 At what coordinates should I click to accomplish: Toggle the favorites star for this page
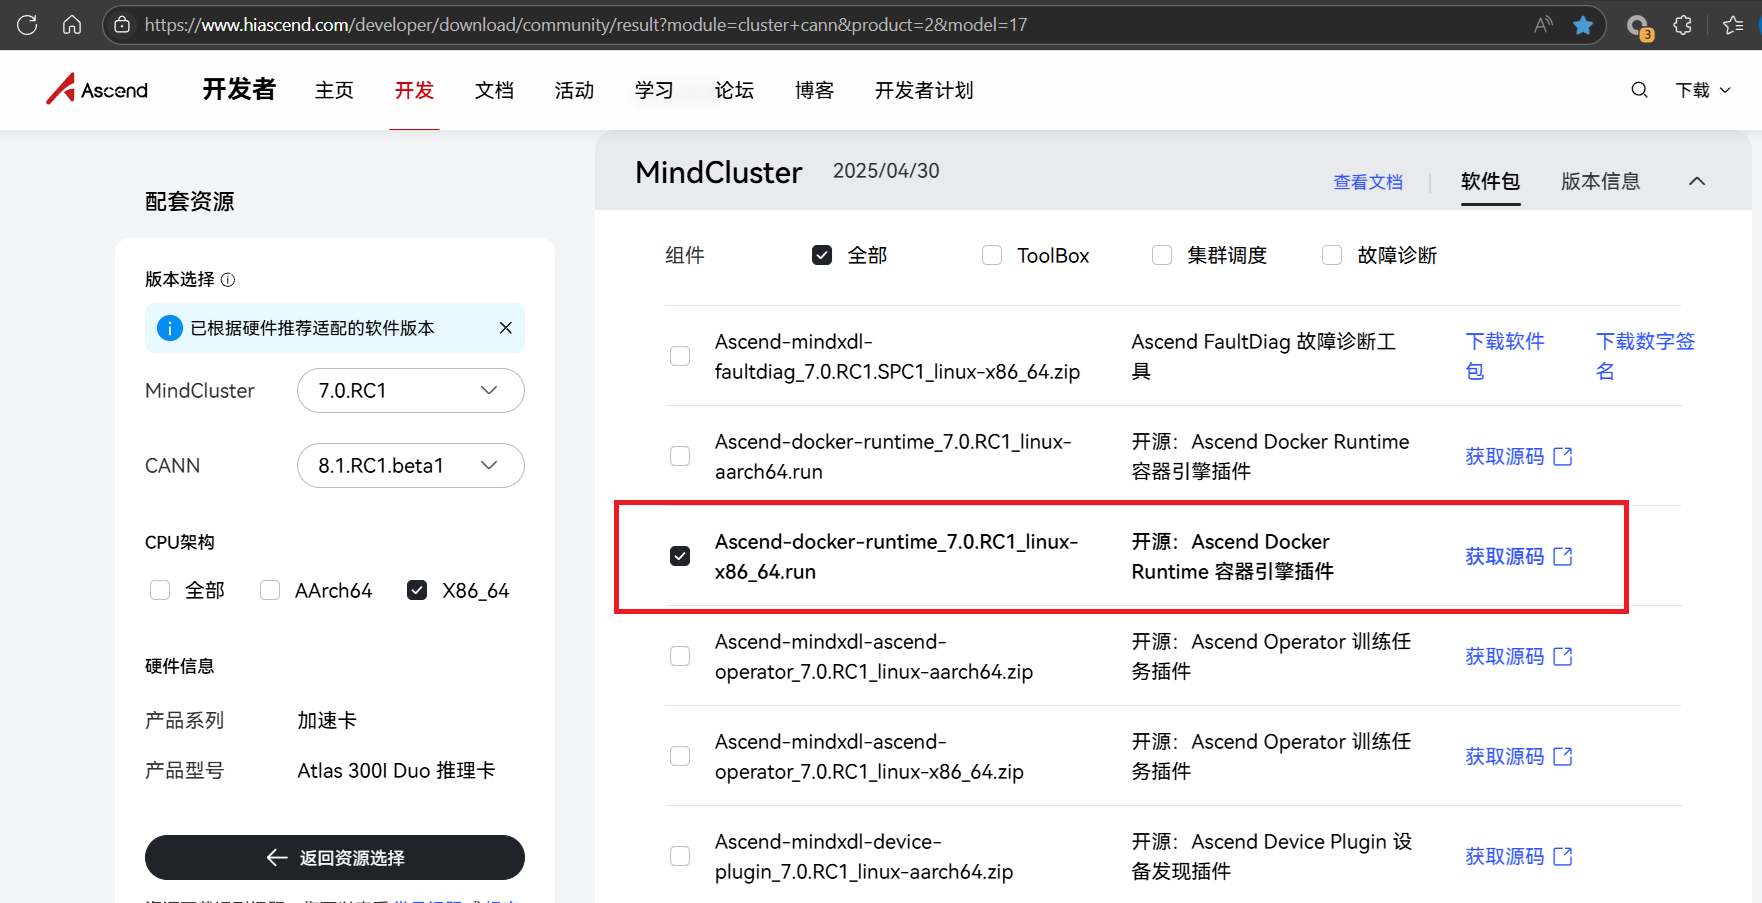[x=1583, y=25]
